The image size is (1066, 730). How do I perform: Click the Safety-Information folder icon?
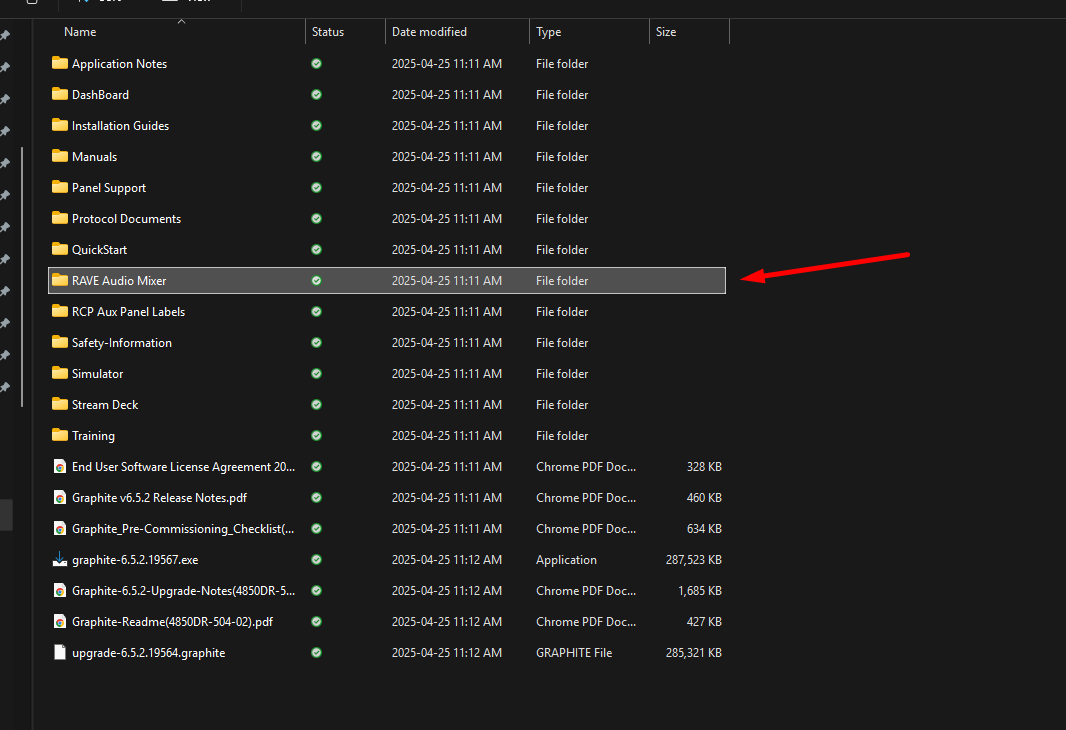60,342
